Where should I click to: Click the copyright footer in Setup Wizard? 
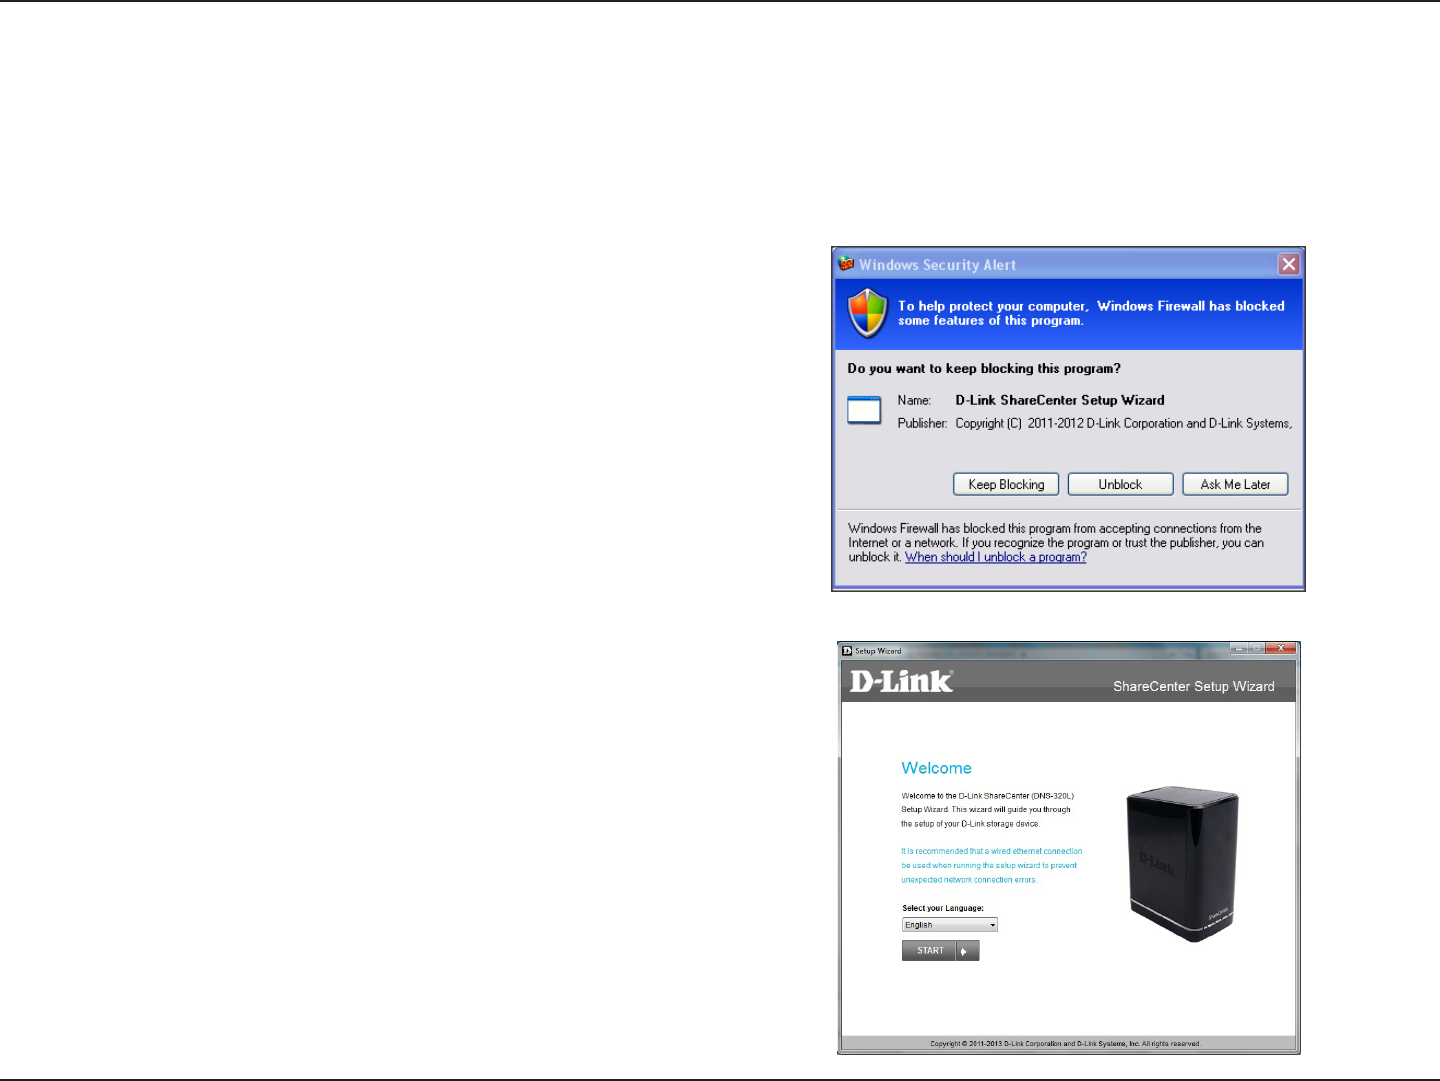[1065, 1043]
